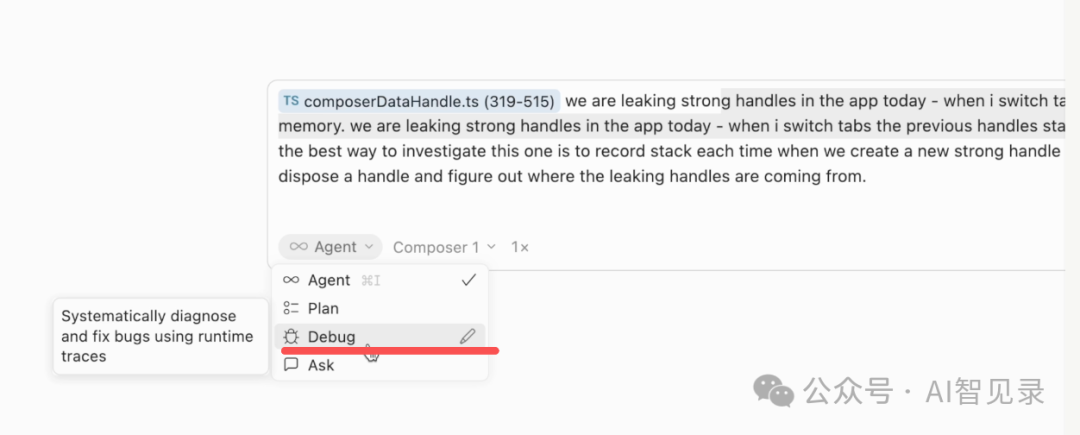Choose Plan mode from the menu

pos(323,308)
